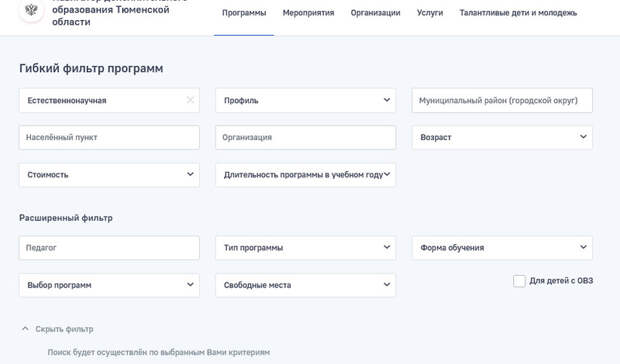Click the Скрыть фильтр link
This screenshot has width=620, height=364.
(64, 329)
